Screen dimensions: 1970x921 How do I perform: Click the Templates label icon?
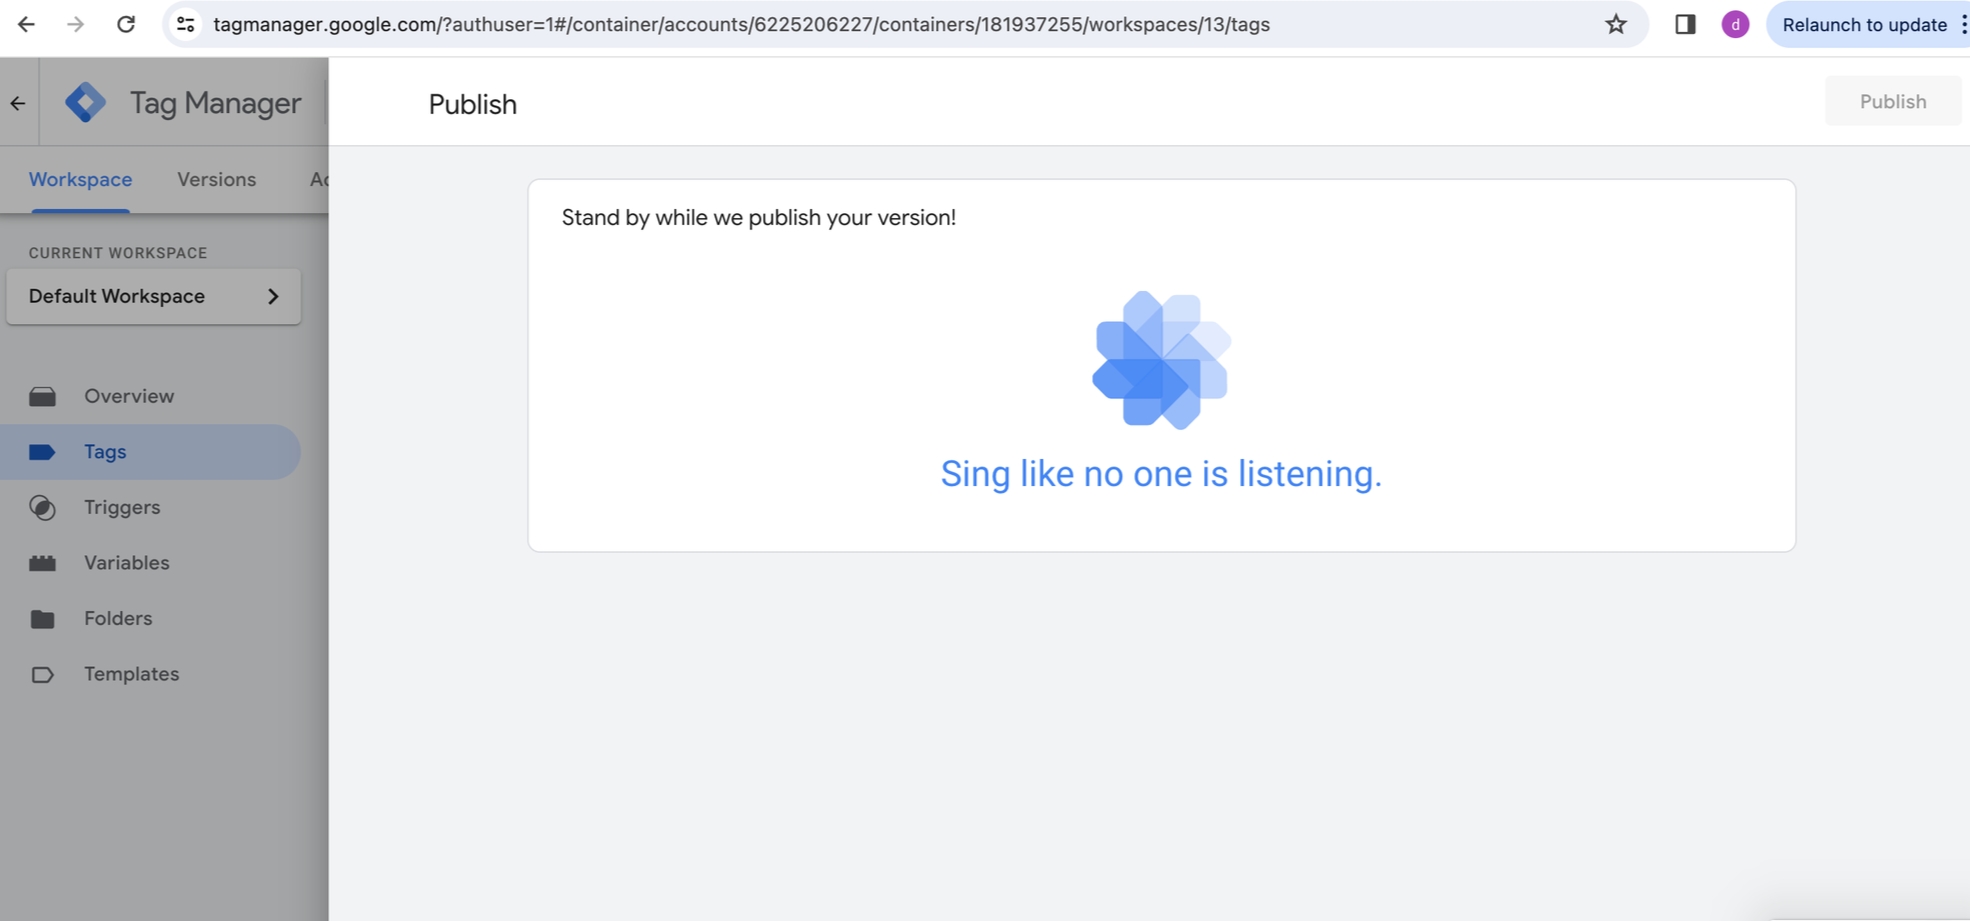42,675
